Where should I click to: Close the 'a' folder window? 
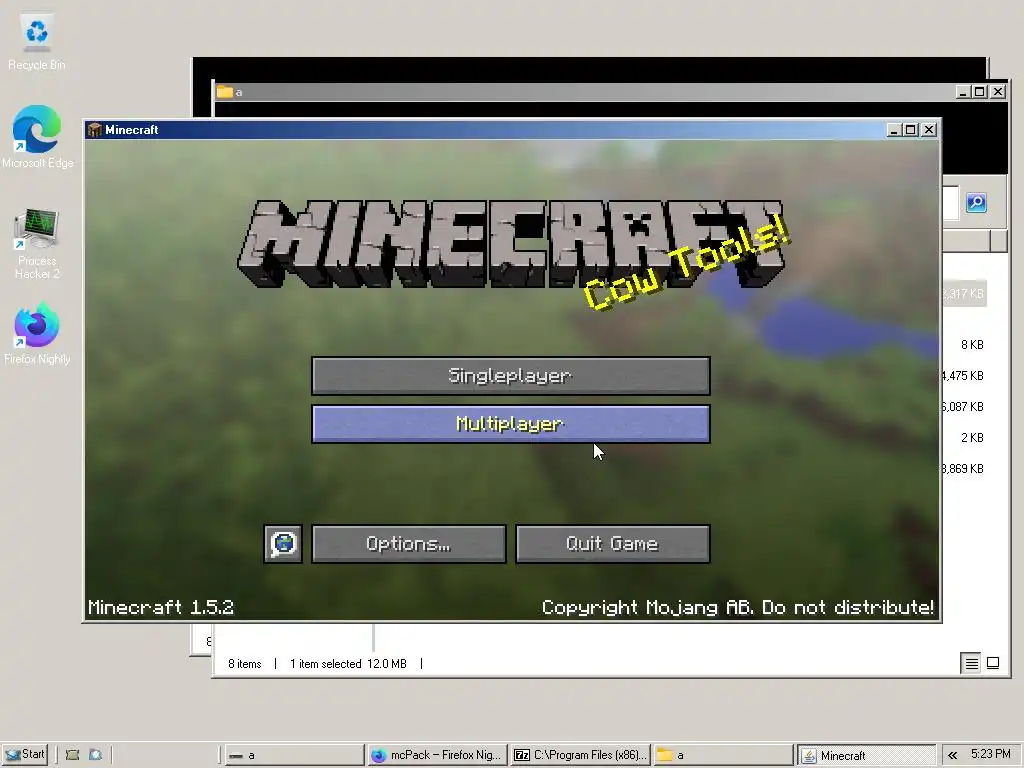[998, 92]
